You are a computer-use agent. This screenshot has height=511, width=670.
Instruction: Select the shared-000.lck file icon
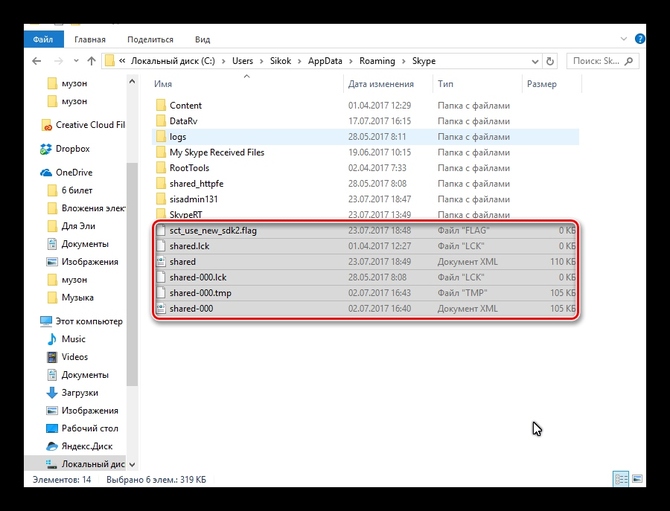(161, 277)
